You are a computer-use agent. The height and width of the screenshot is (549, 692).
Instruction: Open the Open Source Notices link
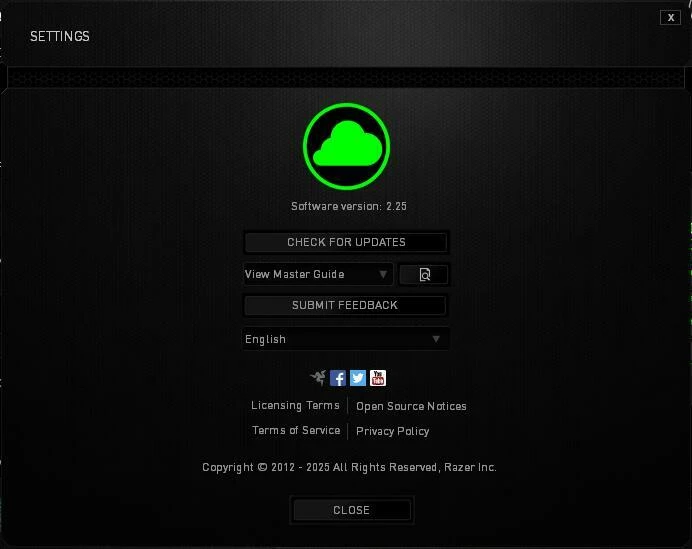pyautogui.click(x=411, y=406)
